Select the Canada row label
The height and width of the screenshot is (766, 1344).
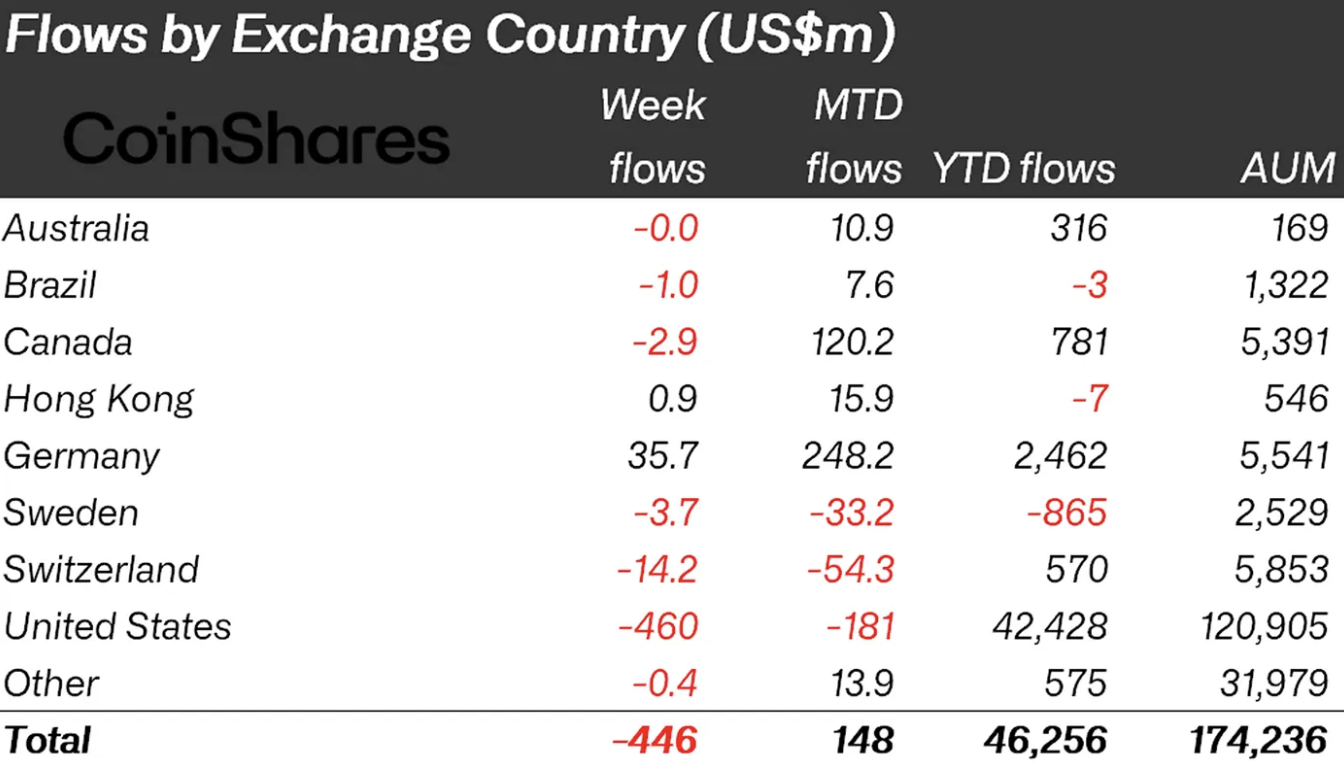[x=68, y=342]
